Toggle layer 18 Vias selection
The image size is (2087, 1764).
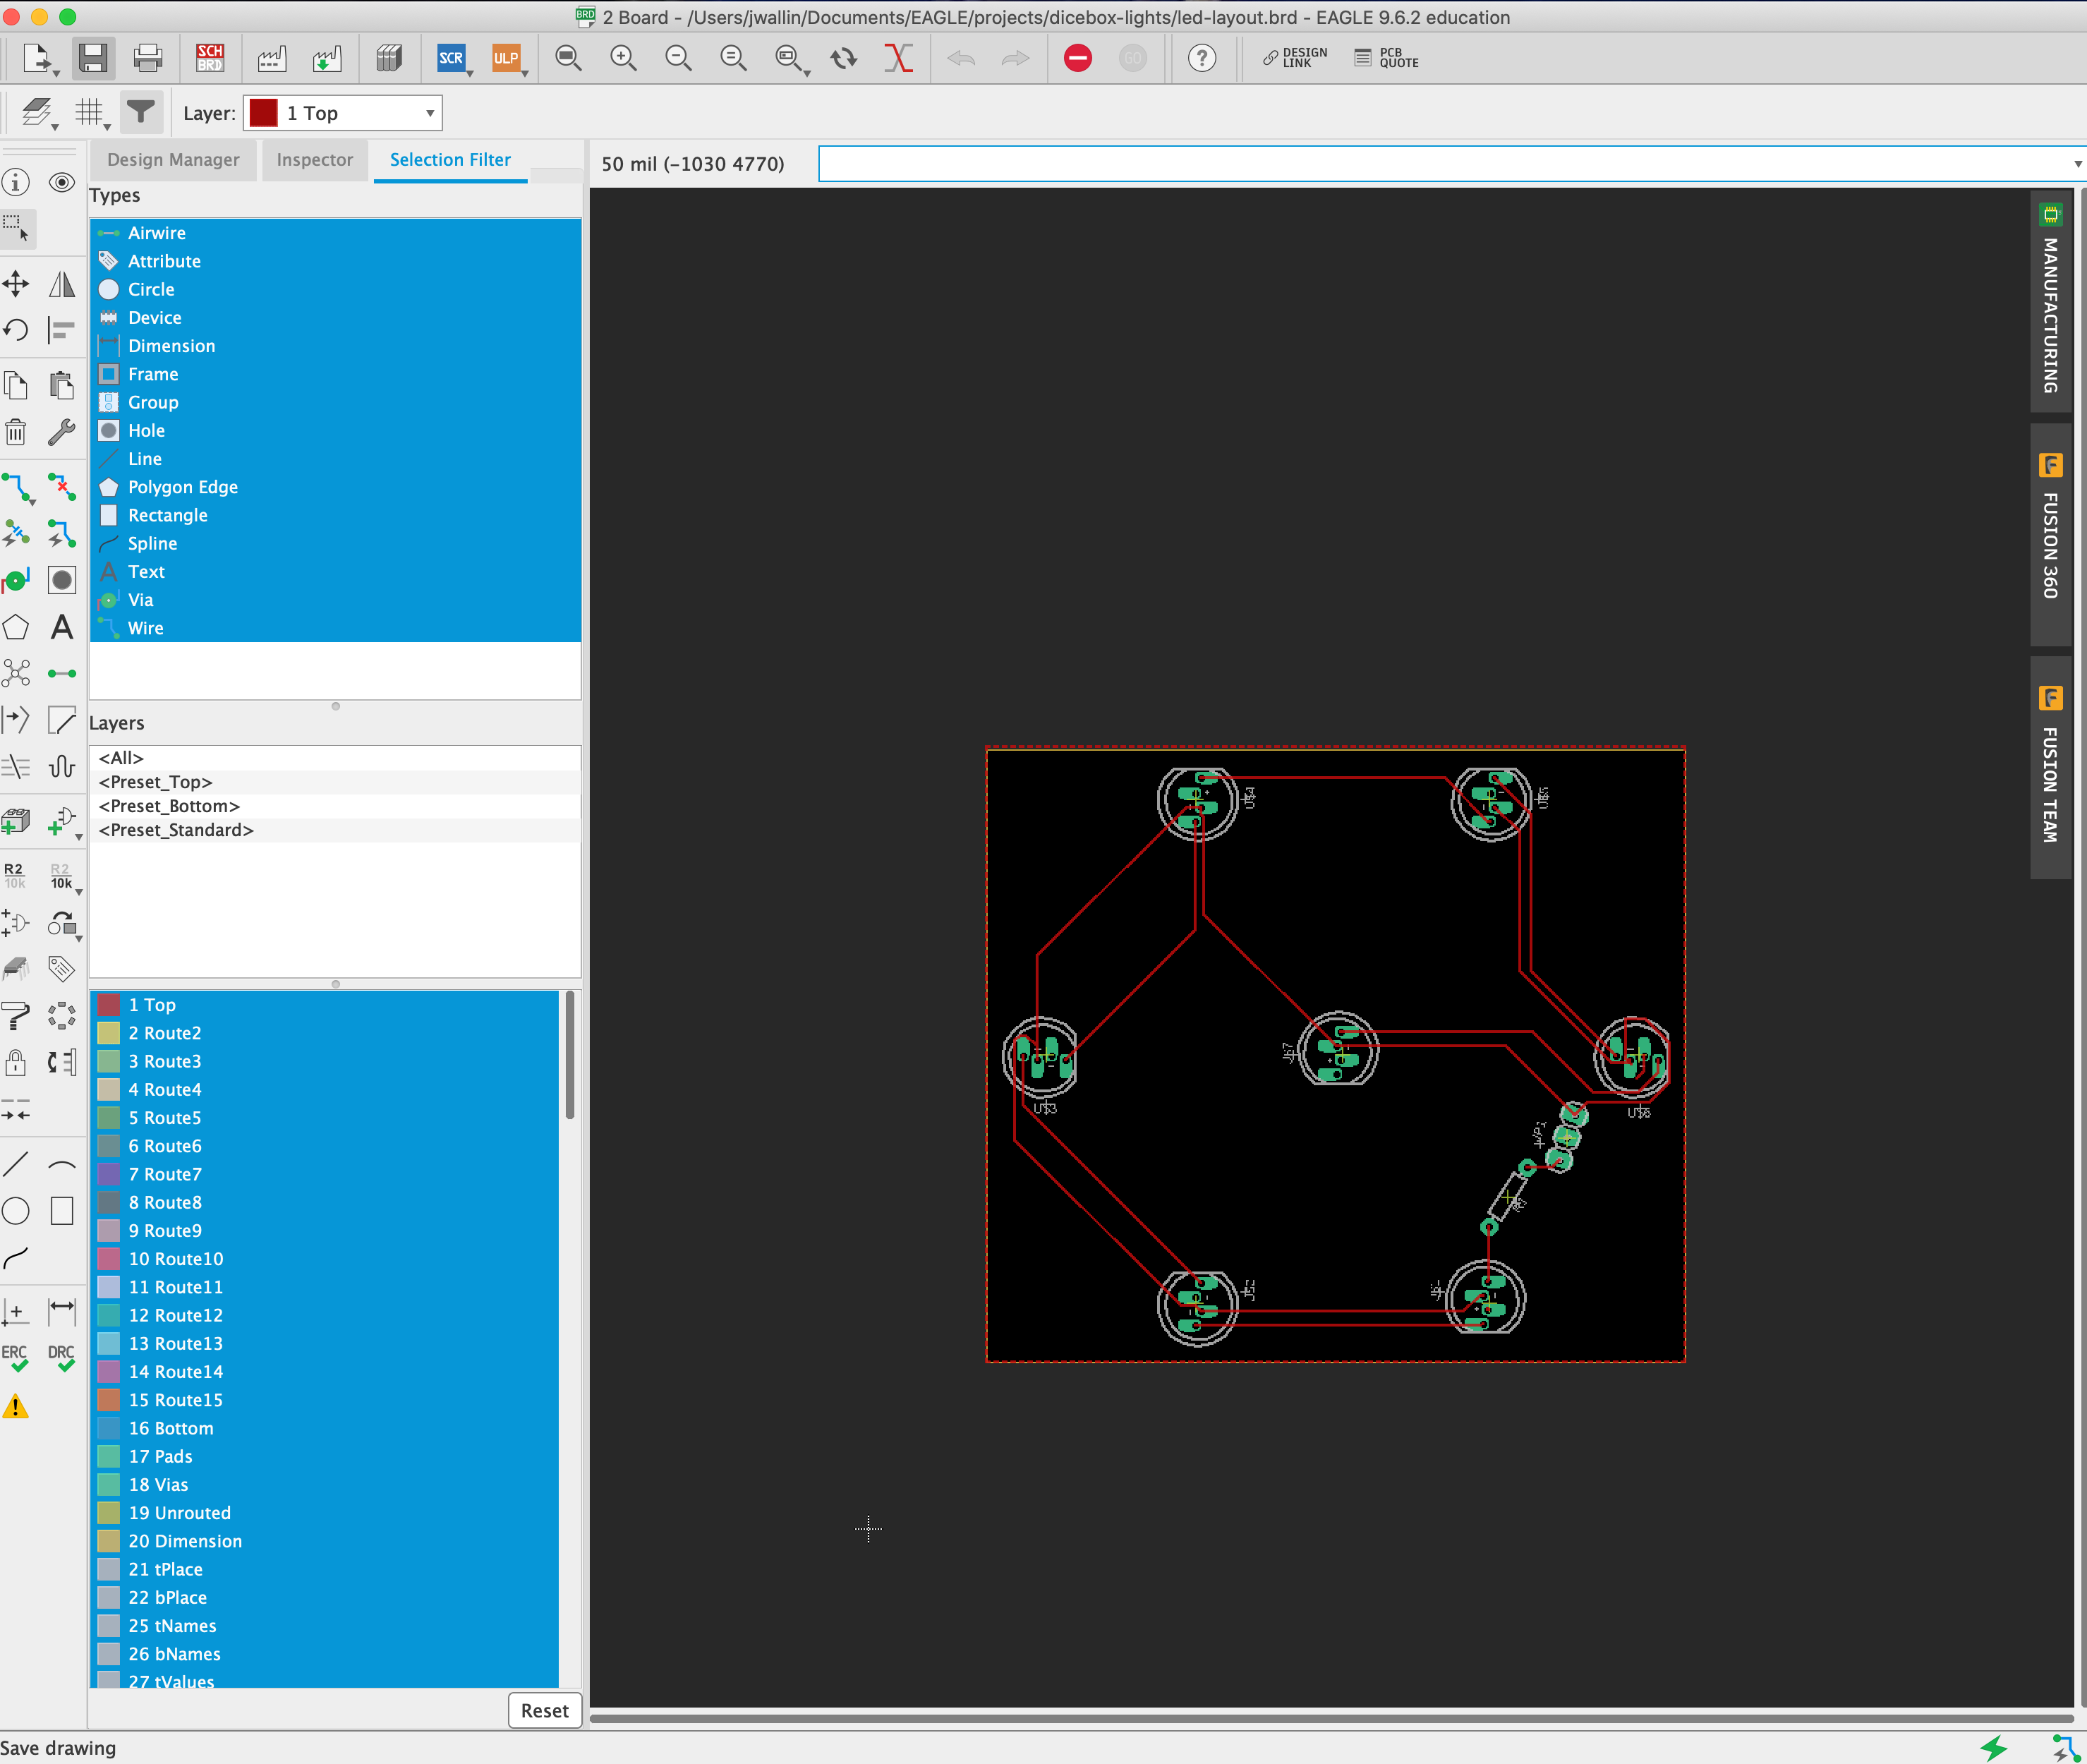point(325,1485)
